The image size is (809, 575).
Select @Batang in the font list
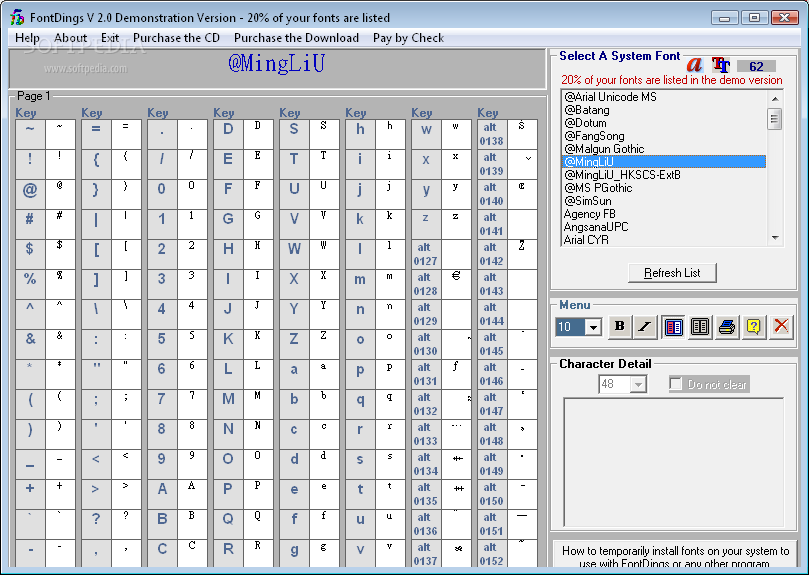click(x=664, y=110)
